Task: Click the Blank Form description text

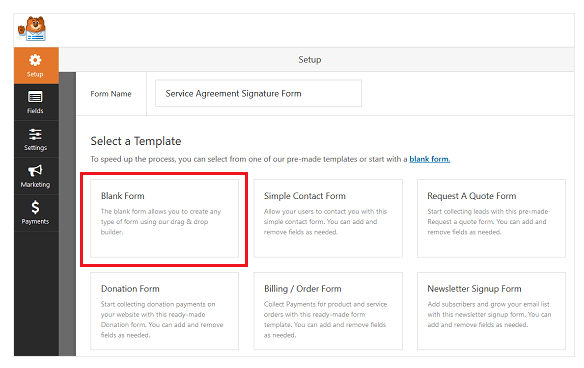Action: (161, 222)
